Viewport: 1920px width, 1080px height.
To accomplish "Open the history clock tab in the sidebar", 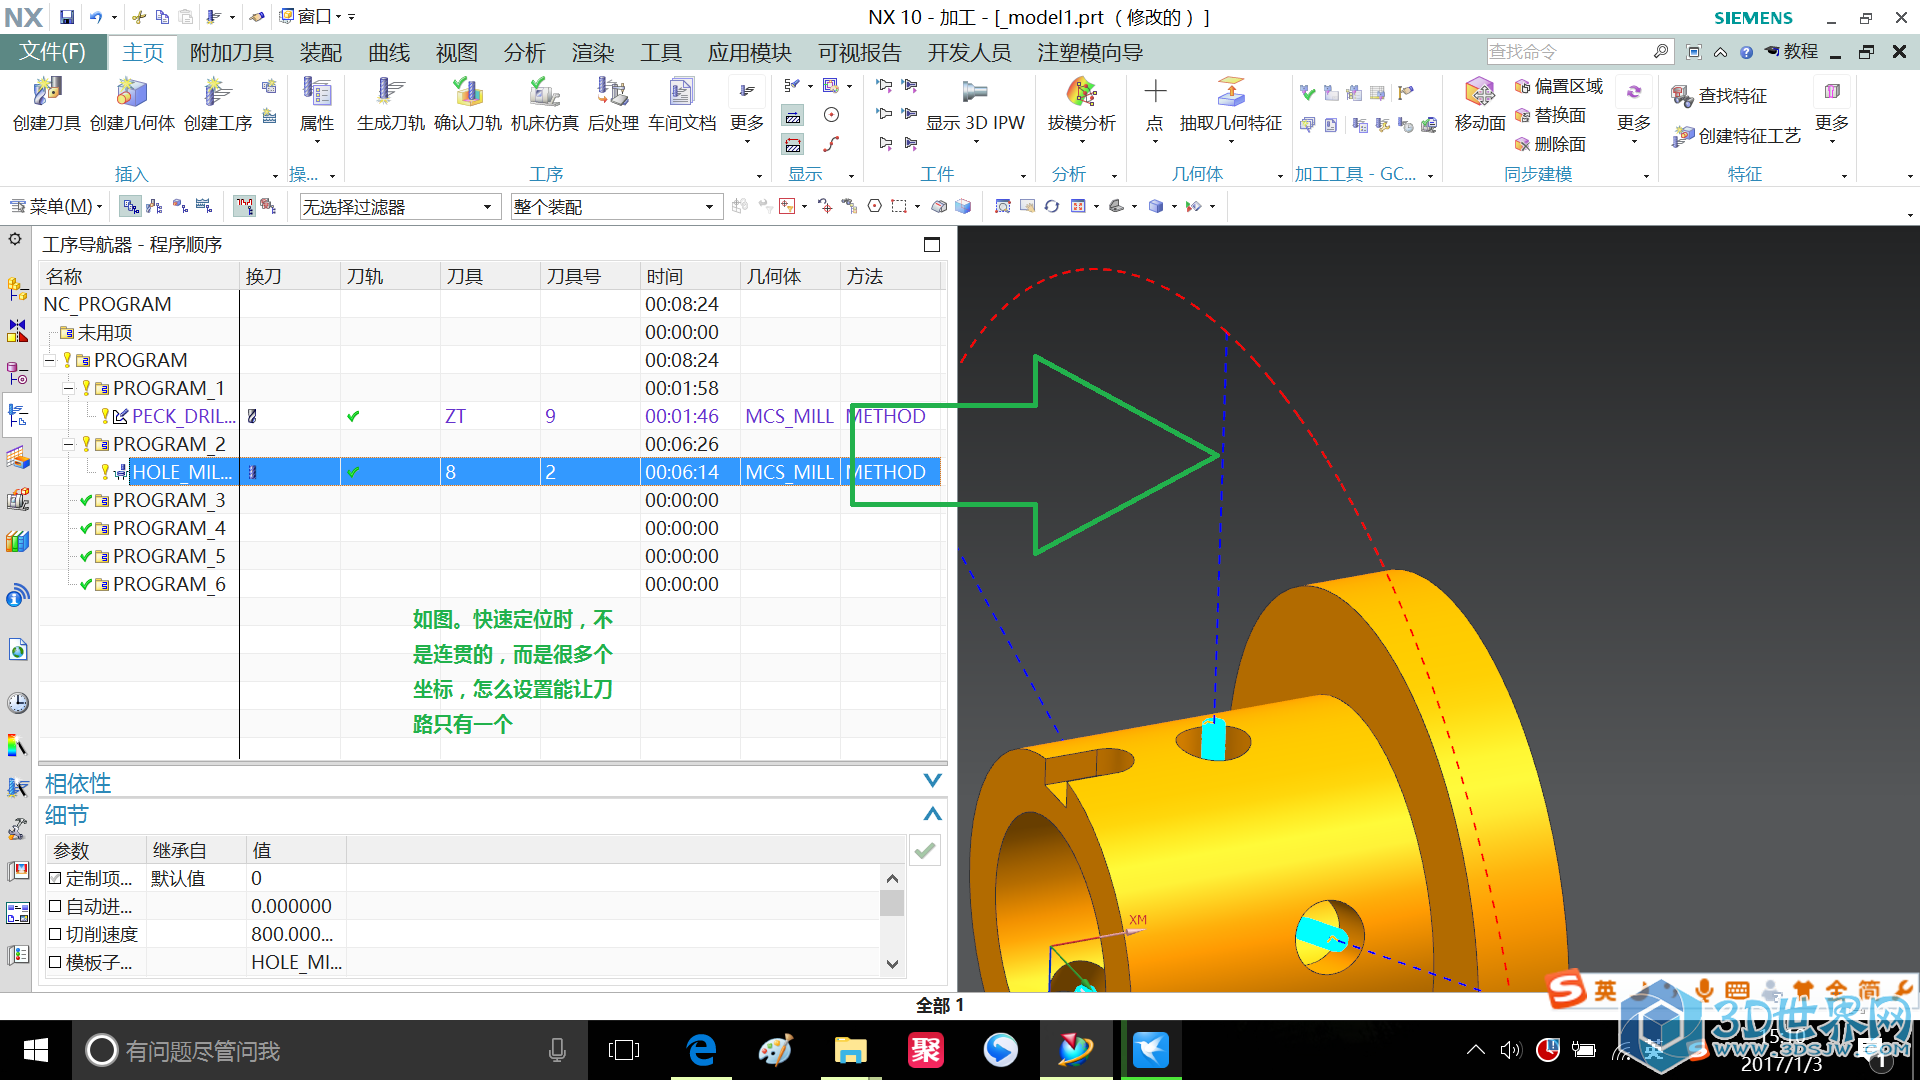I will click(17, 702).
